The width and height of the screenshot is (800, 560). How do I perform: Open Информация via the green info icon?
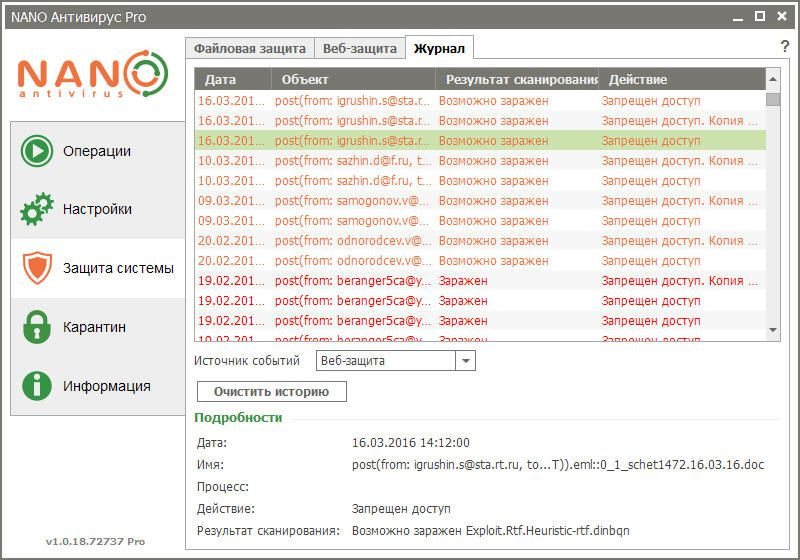(37, 386)
